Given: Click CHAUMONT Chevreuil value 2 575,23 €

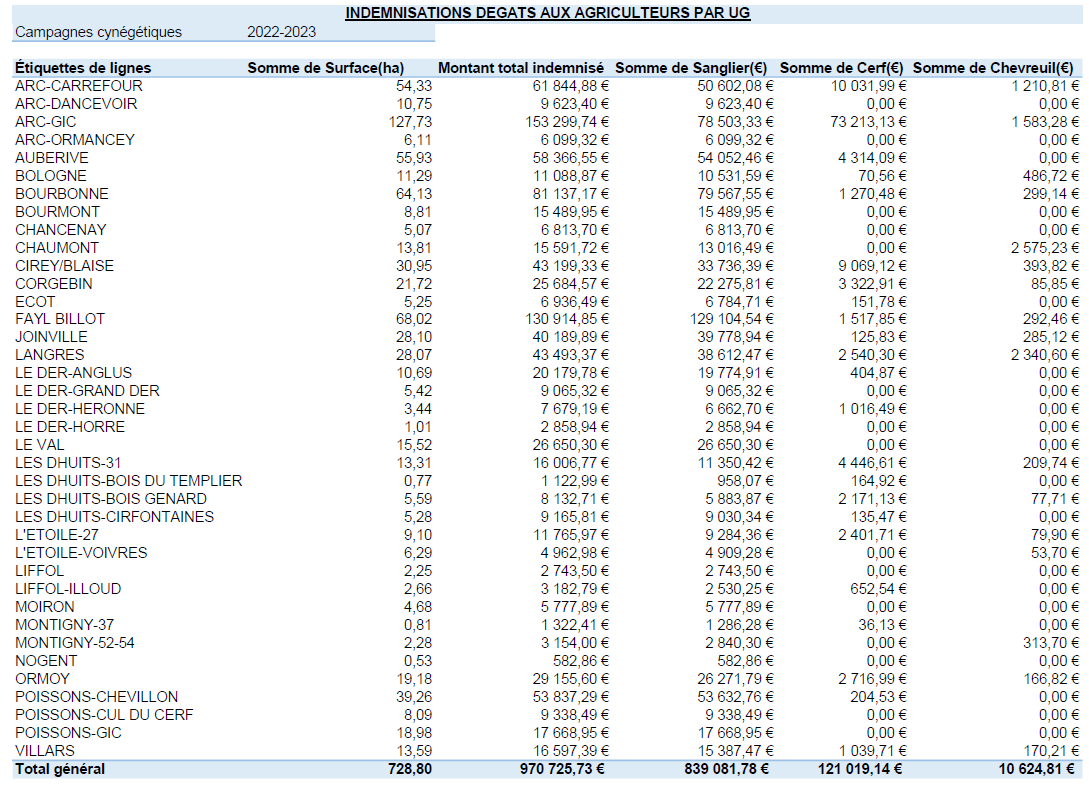Looking at the screenshot, I should (x=1045, y=249).
